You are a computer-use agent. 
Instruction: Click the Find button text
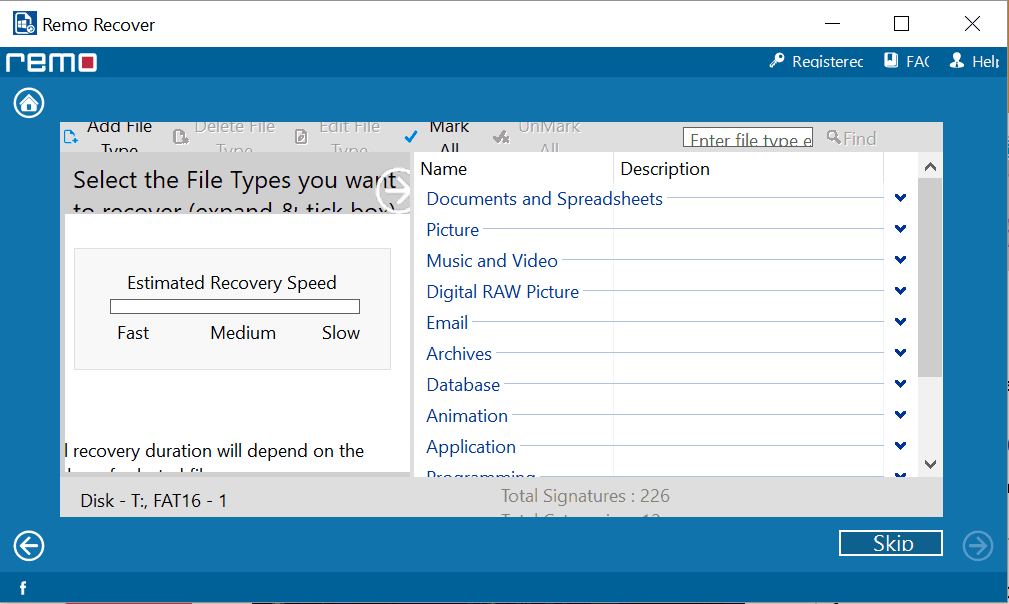pyautogui.click(x=860, y=138)
